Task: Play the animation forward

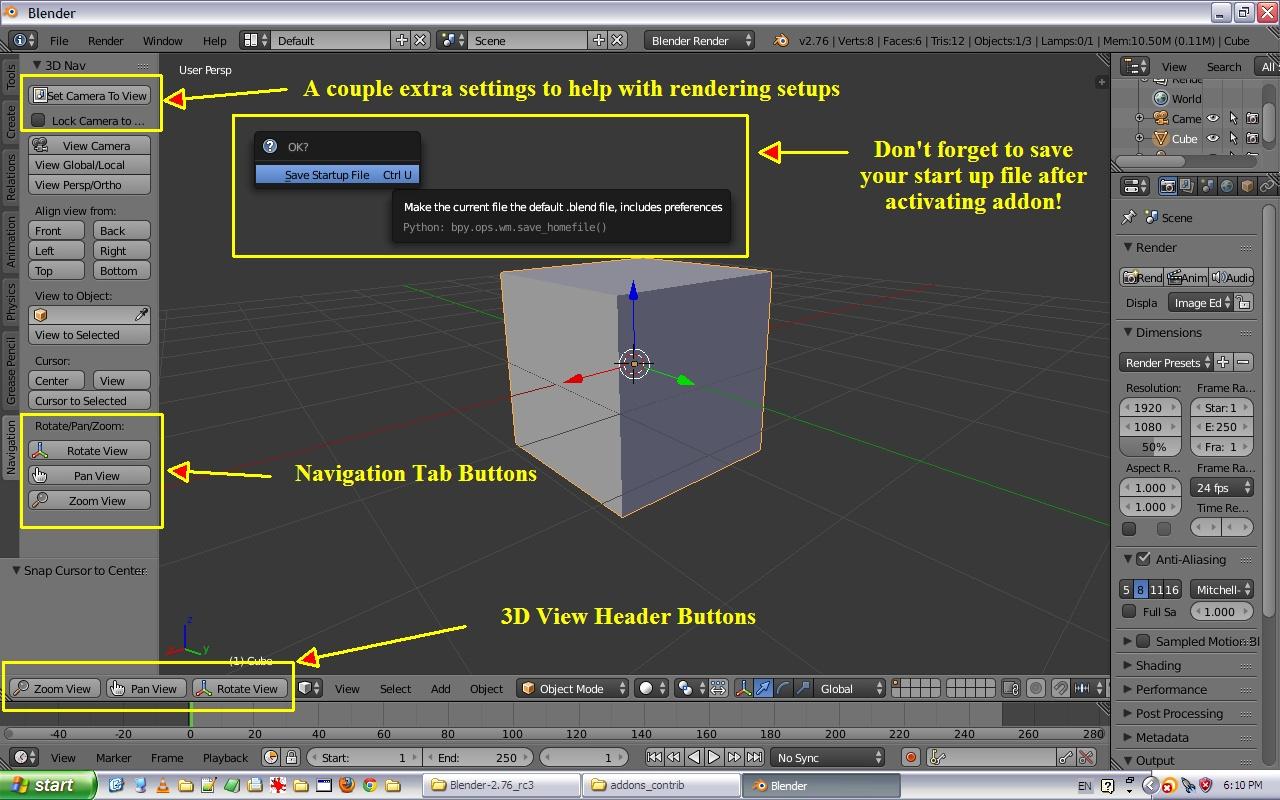Action: pos(714,757)
